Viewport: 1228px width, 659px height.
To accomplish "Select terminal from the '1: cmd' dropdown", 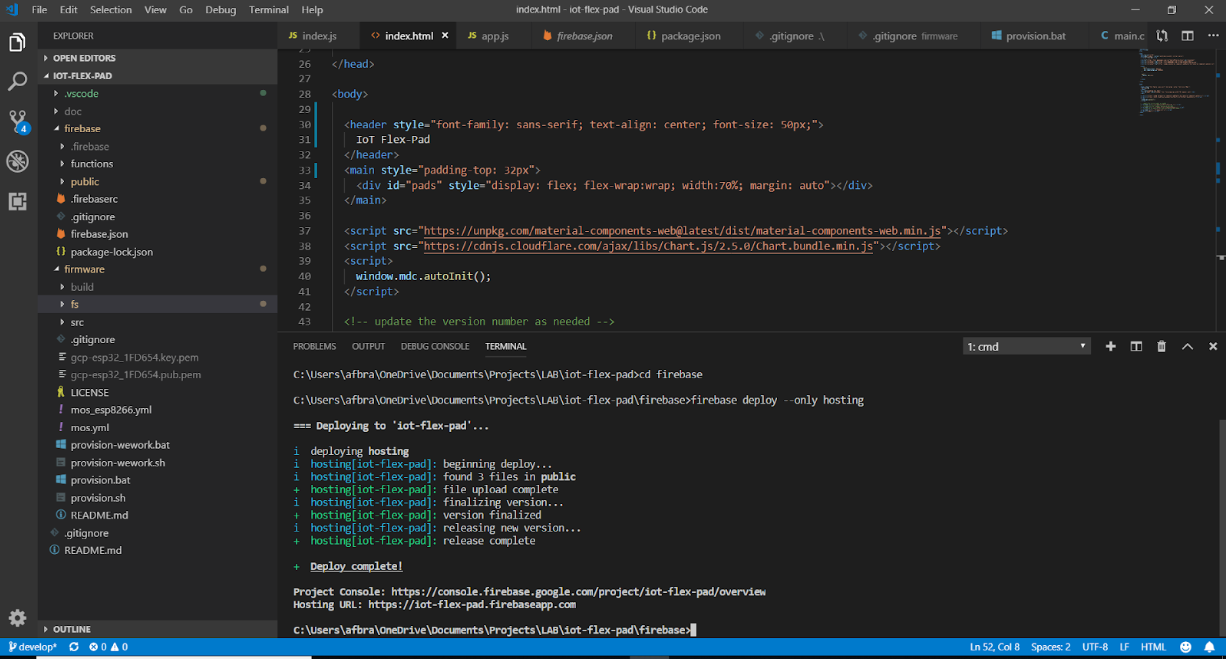I will (x=1027, y=346).
